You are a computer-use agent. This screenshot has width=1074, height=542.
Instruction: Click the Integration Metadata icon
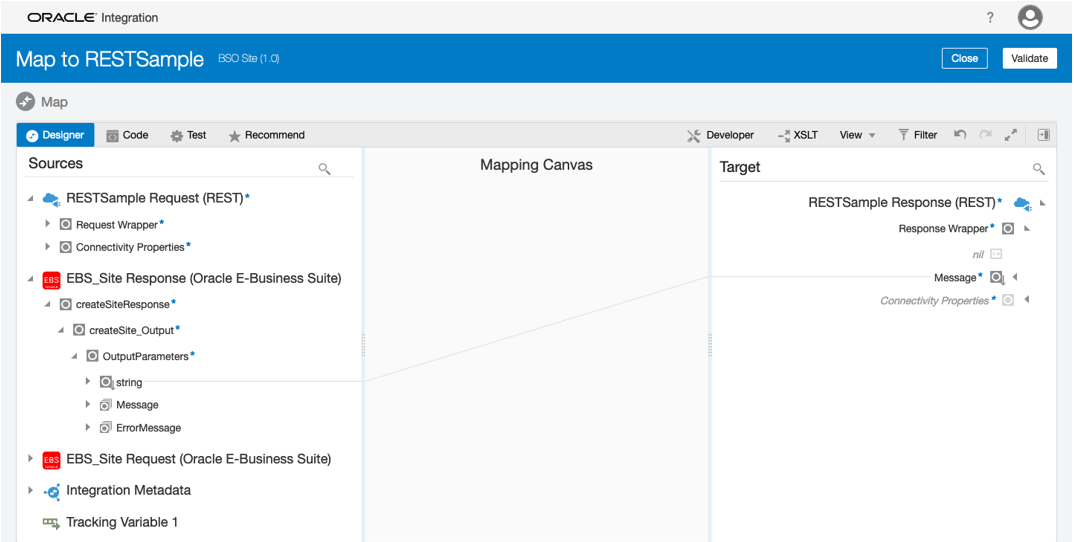pos(51,491)
